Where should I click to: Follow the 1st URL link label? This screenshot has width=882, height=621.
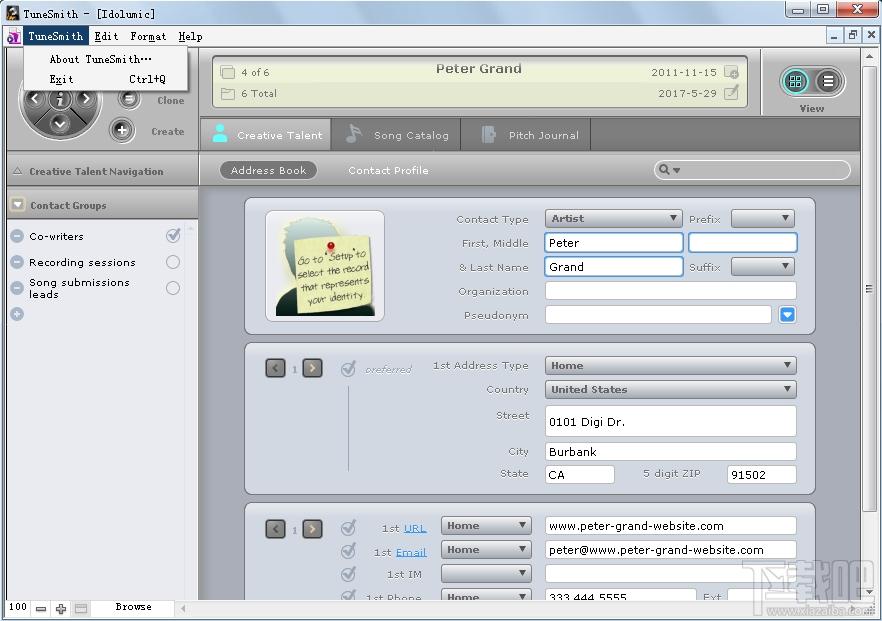[x=415, y=529]
